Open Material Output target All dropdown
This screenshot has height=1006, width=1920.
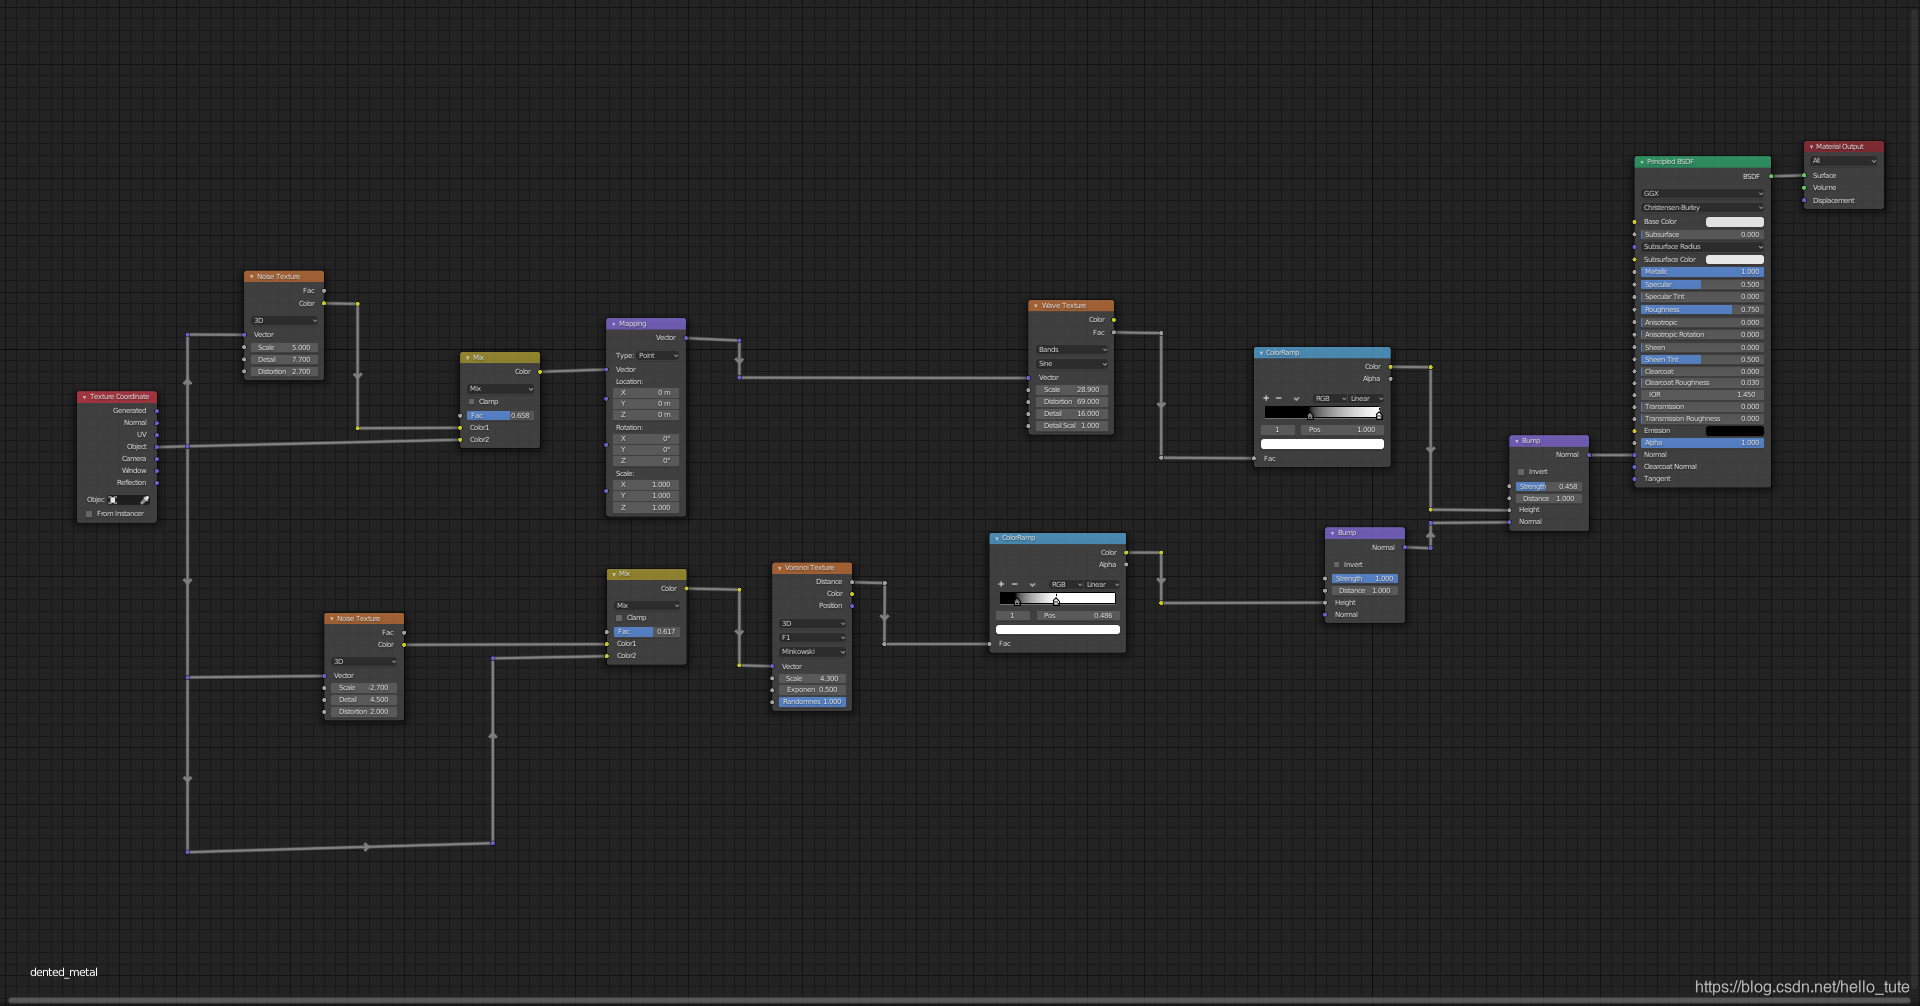point(1844,161)
